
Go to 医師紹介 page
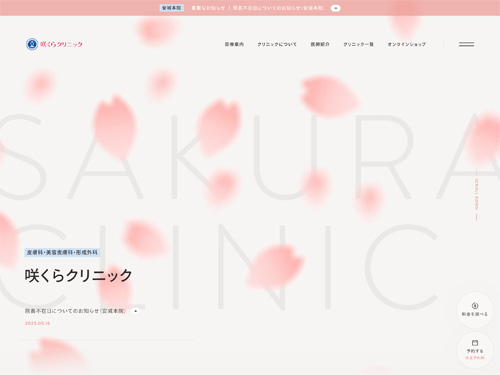320,44
